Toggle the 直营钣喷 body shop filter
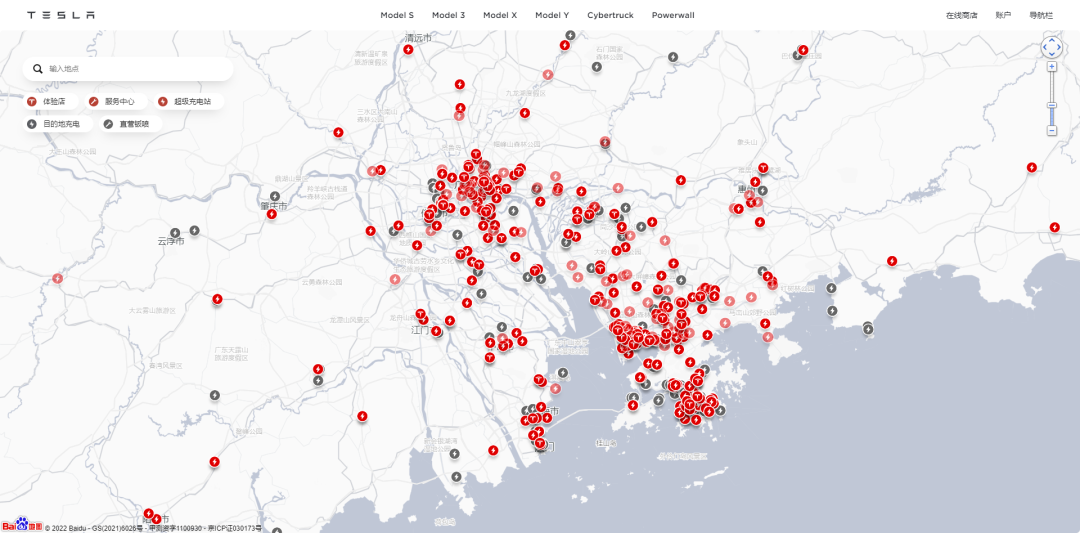This screenshot has width=1080, height=533. (x=130, y=124)
